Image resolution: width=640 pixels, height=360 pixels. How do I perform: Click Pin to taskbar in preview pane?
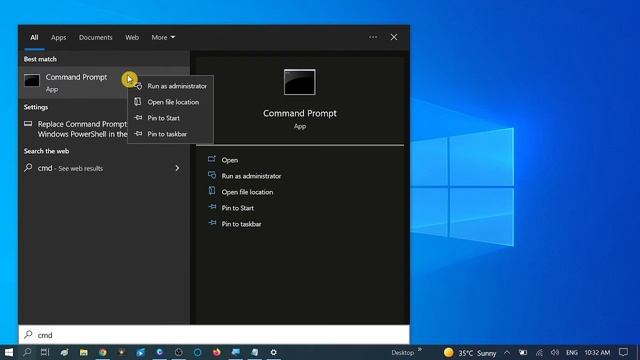[241, 224]
